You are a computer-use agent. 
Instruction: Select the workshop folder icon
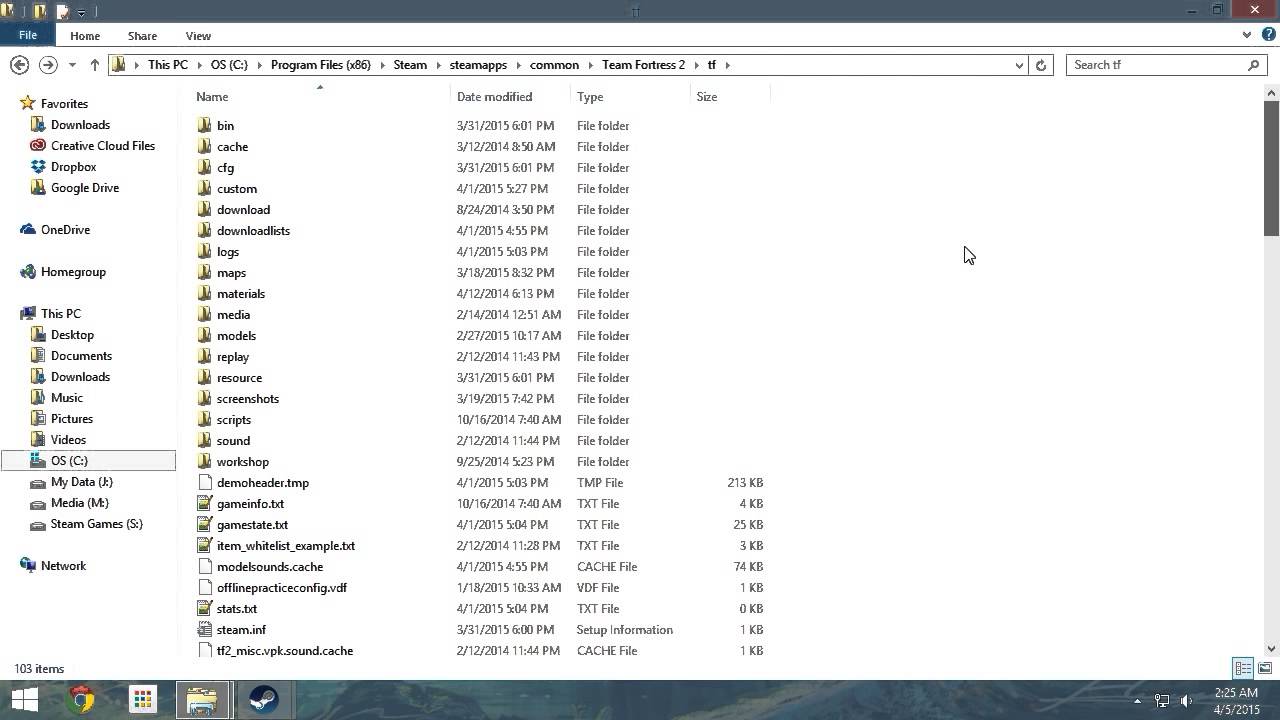205,461
